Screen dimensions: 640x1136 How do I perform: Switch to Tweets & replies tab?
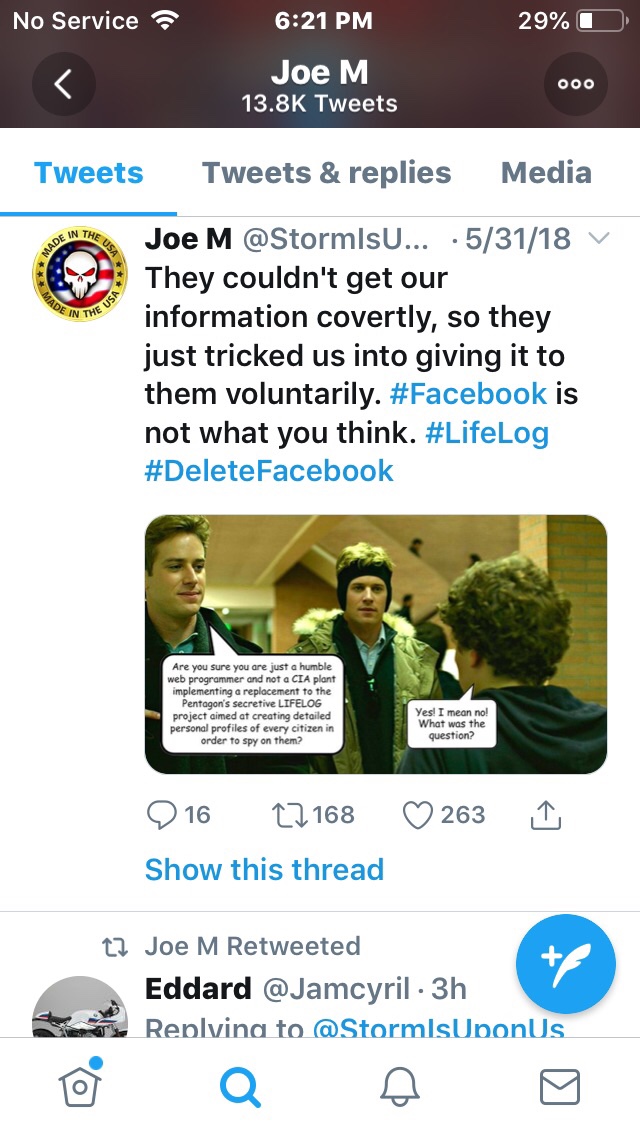point(326,173)
